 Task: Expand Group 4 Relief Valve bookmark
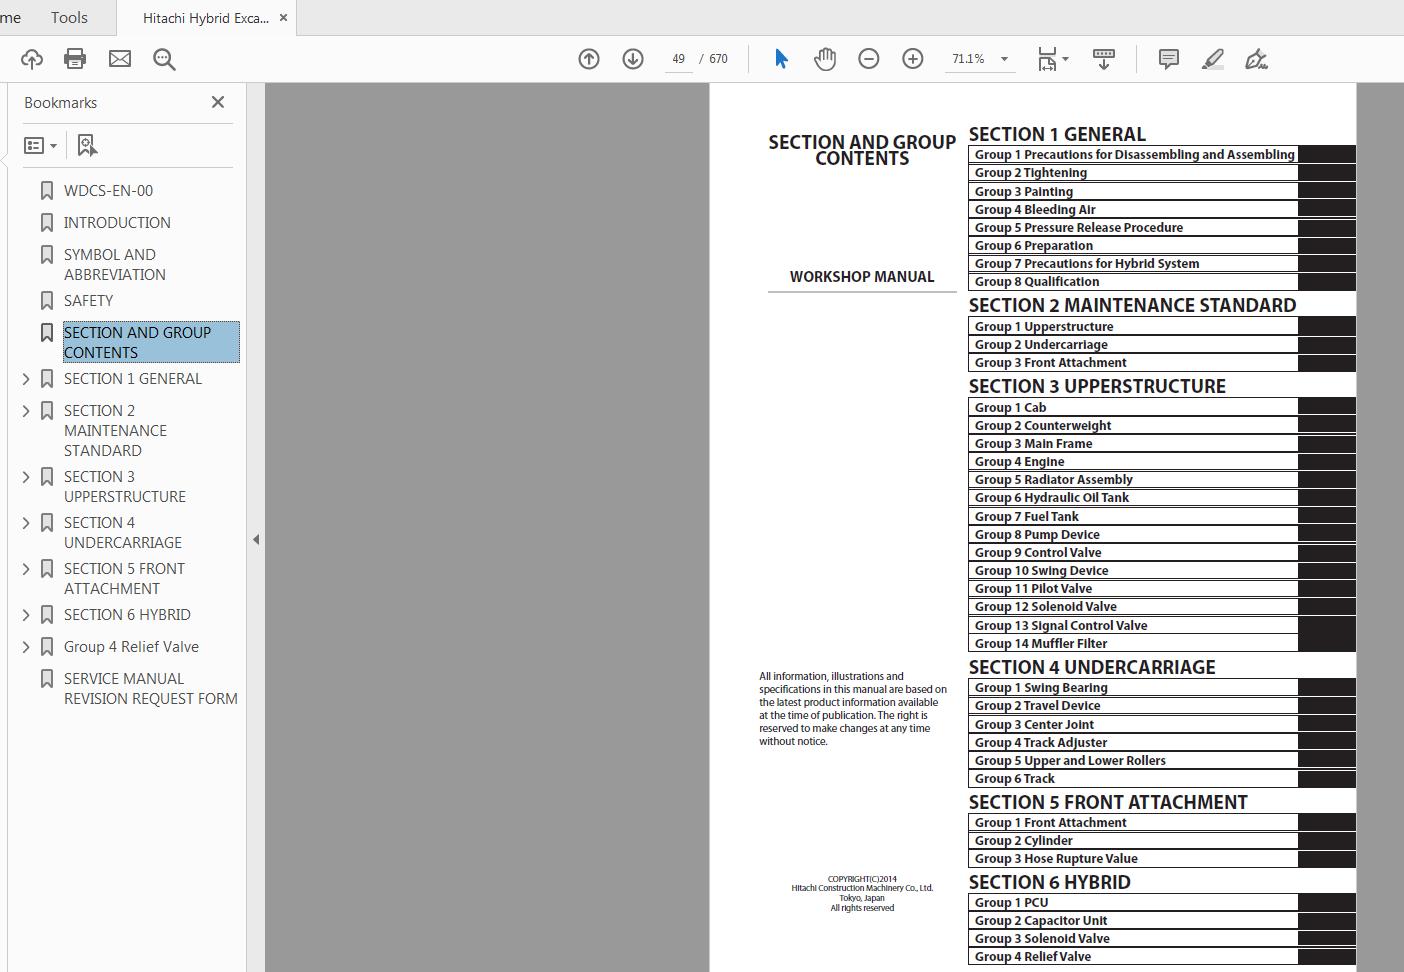click(27, 647)
